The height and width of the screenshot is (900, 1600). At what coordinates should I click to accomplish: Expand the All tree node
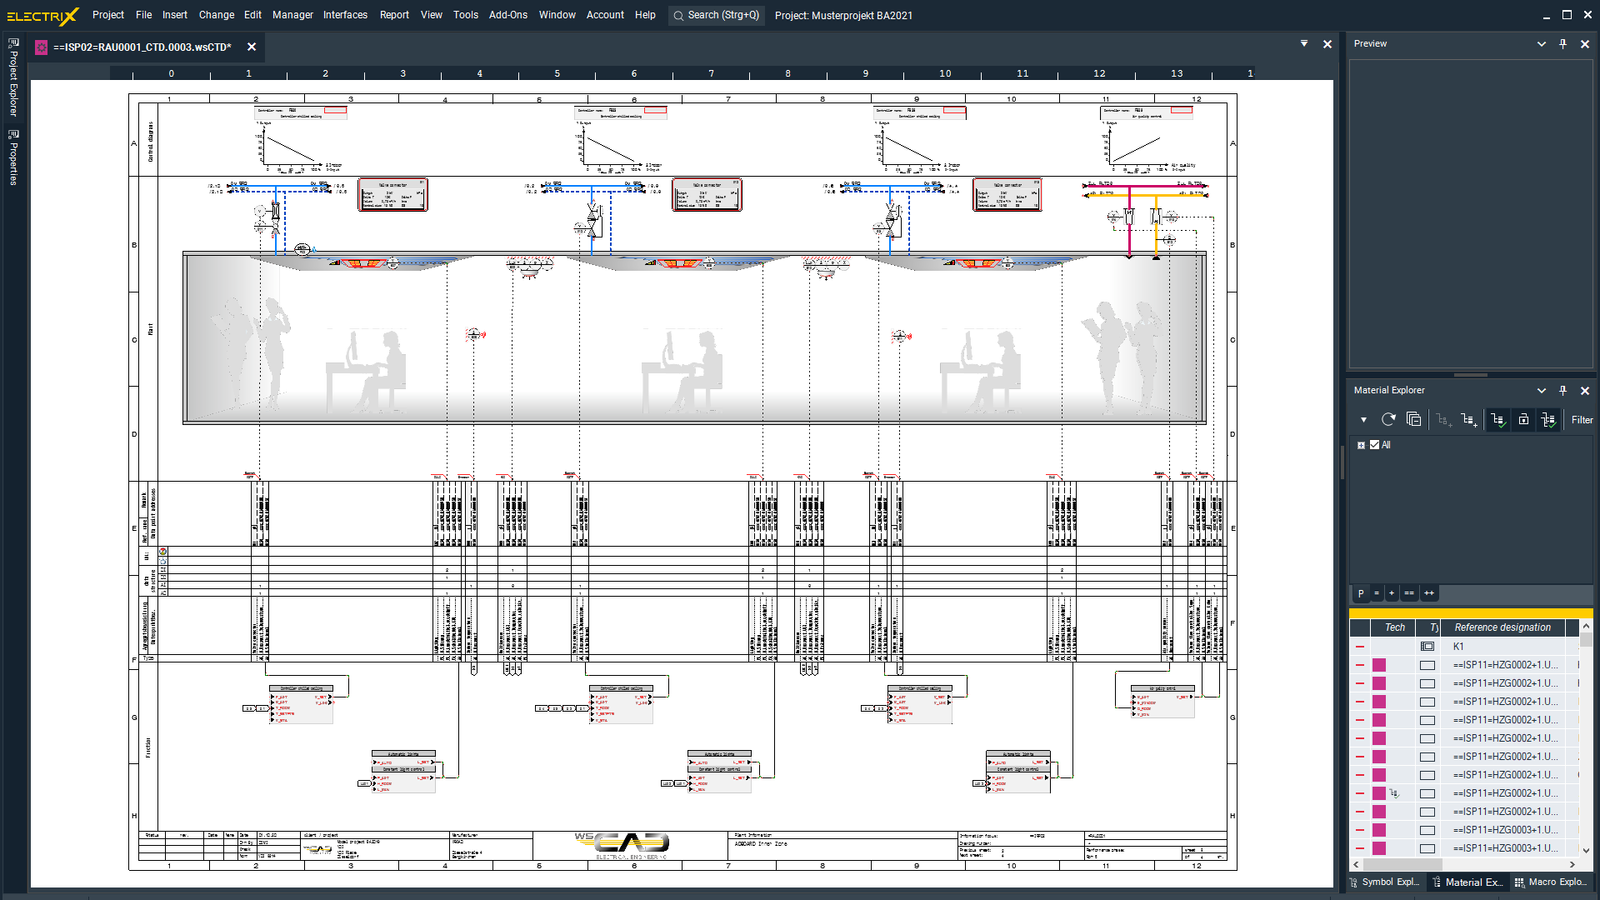(1361, 445)
